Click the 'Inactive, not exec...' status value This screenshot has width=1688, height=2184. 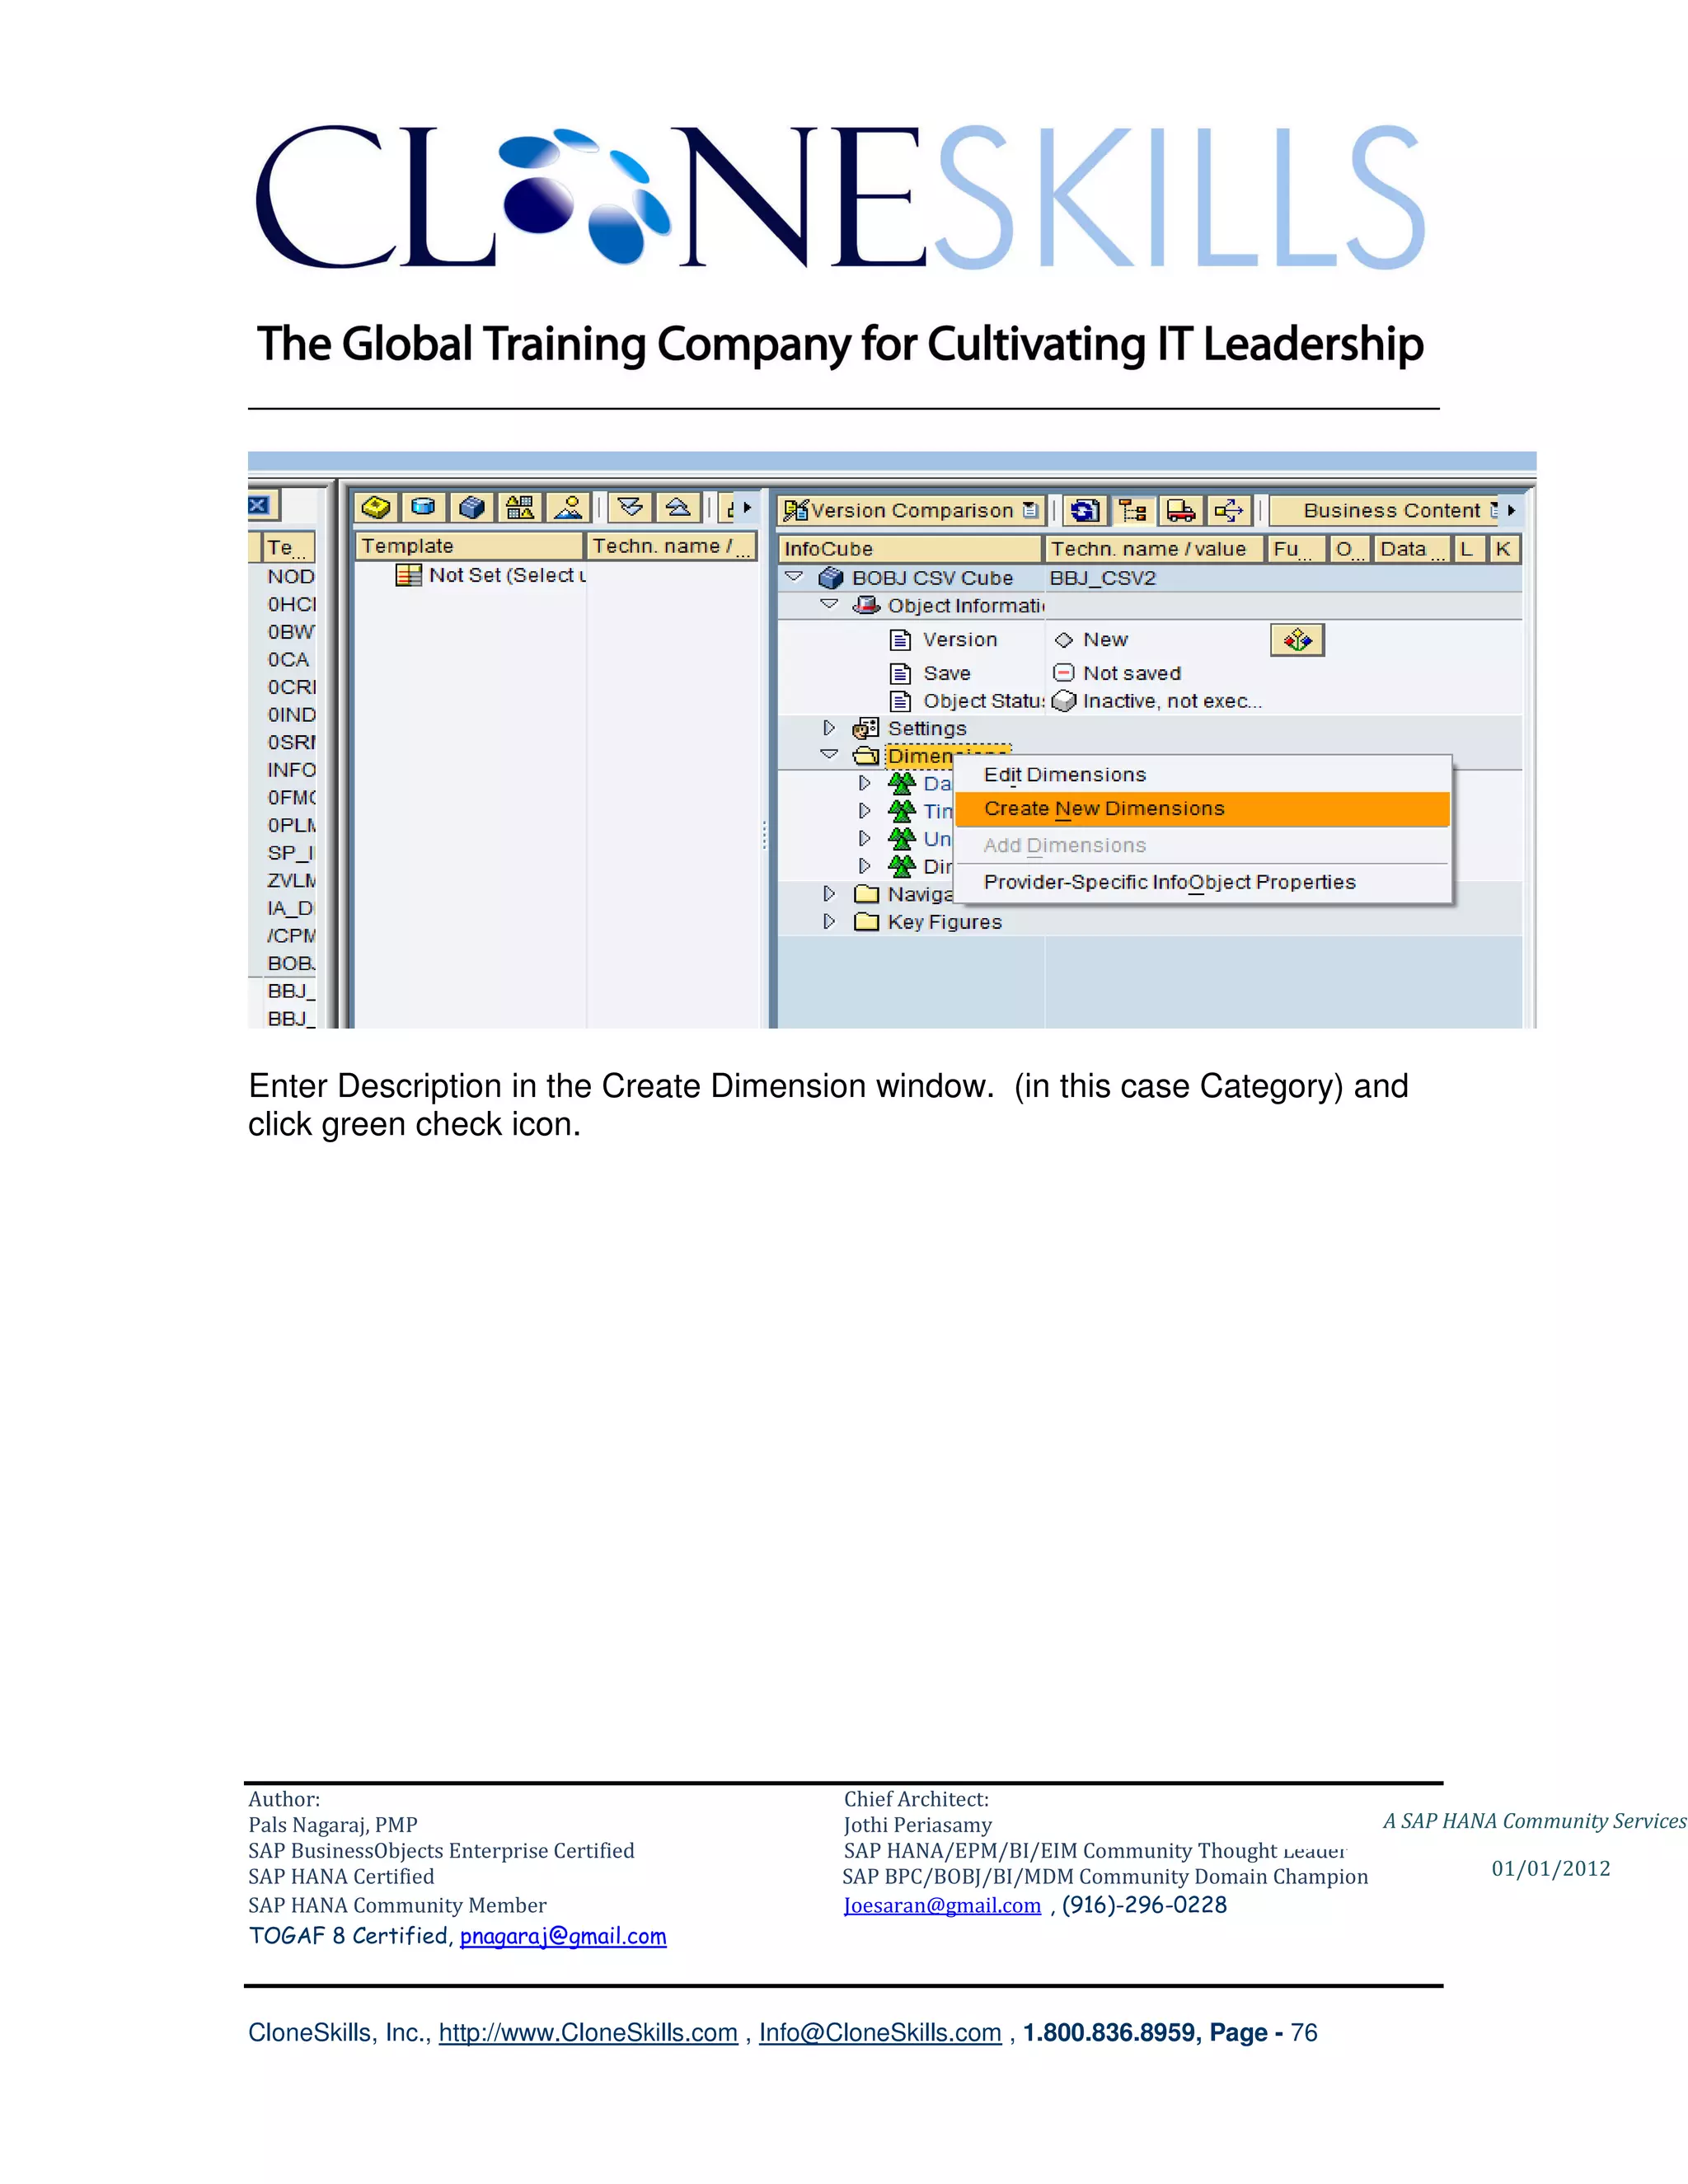[1172, 701]
